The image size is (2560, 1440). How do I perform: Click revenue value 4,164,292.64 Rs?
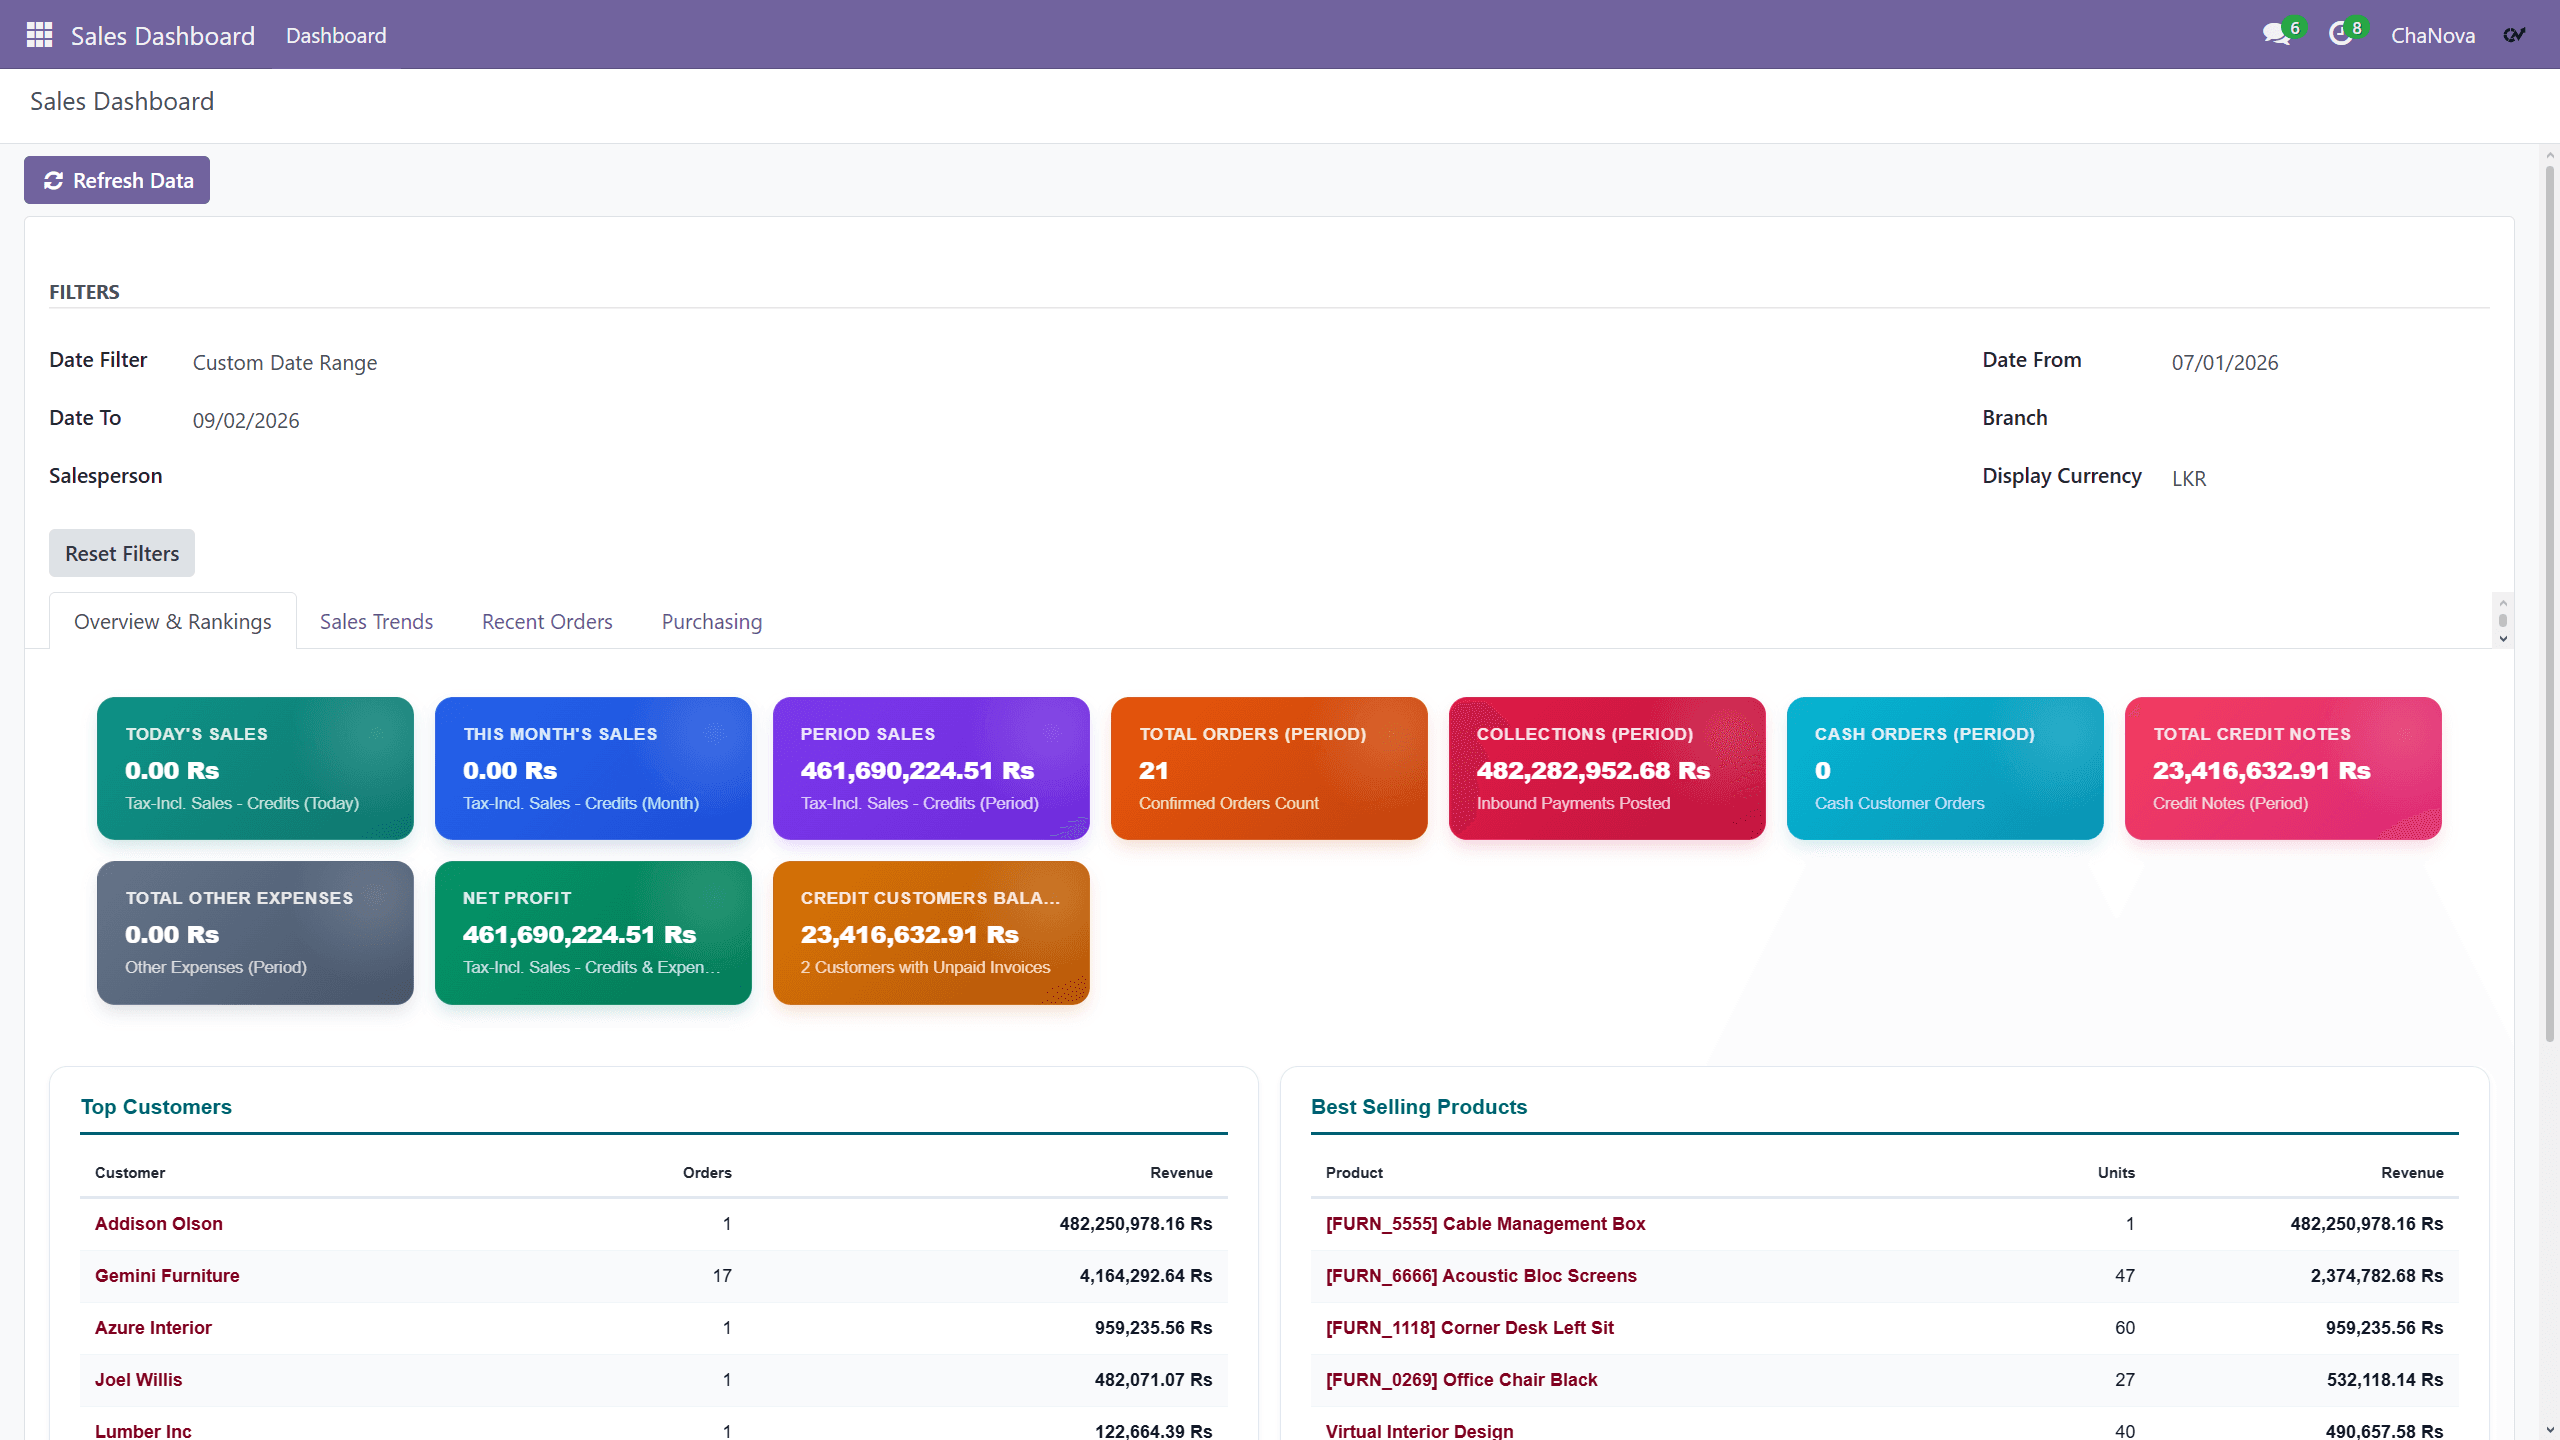tap(1146, 1276)
